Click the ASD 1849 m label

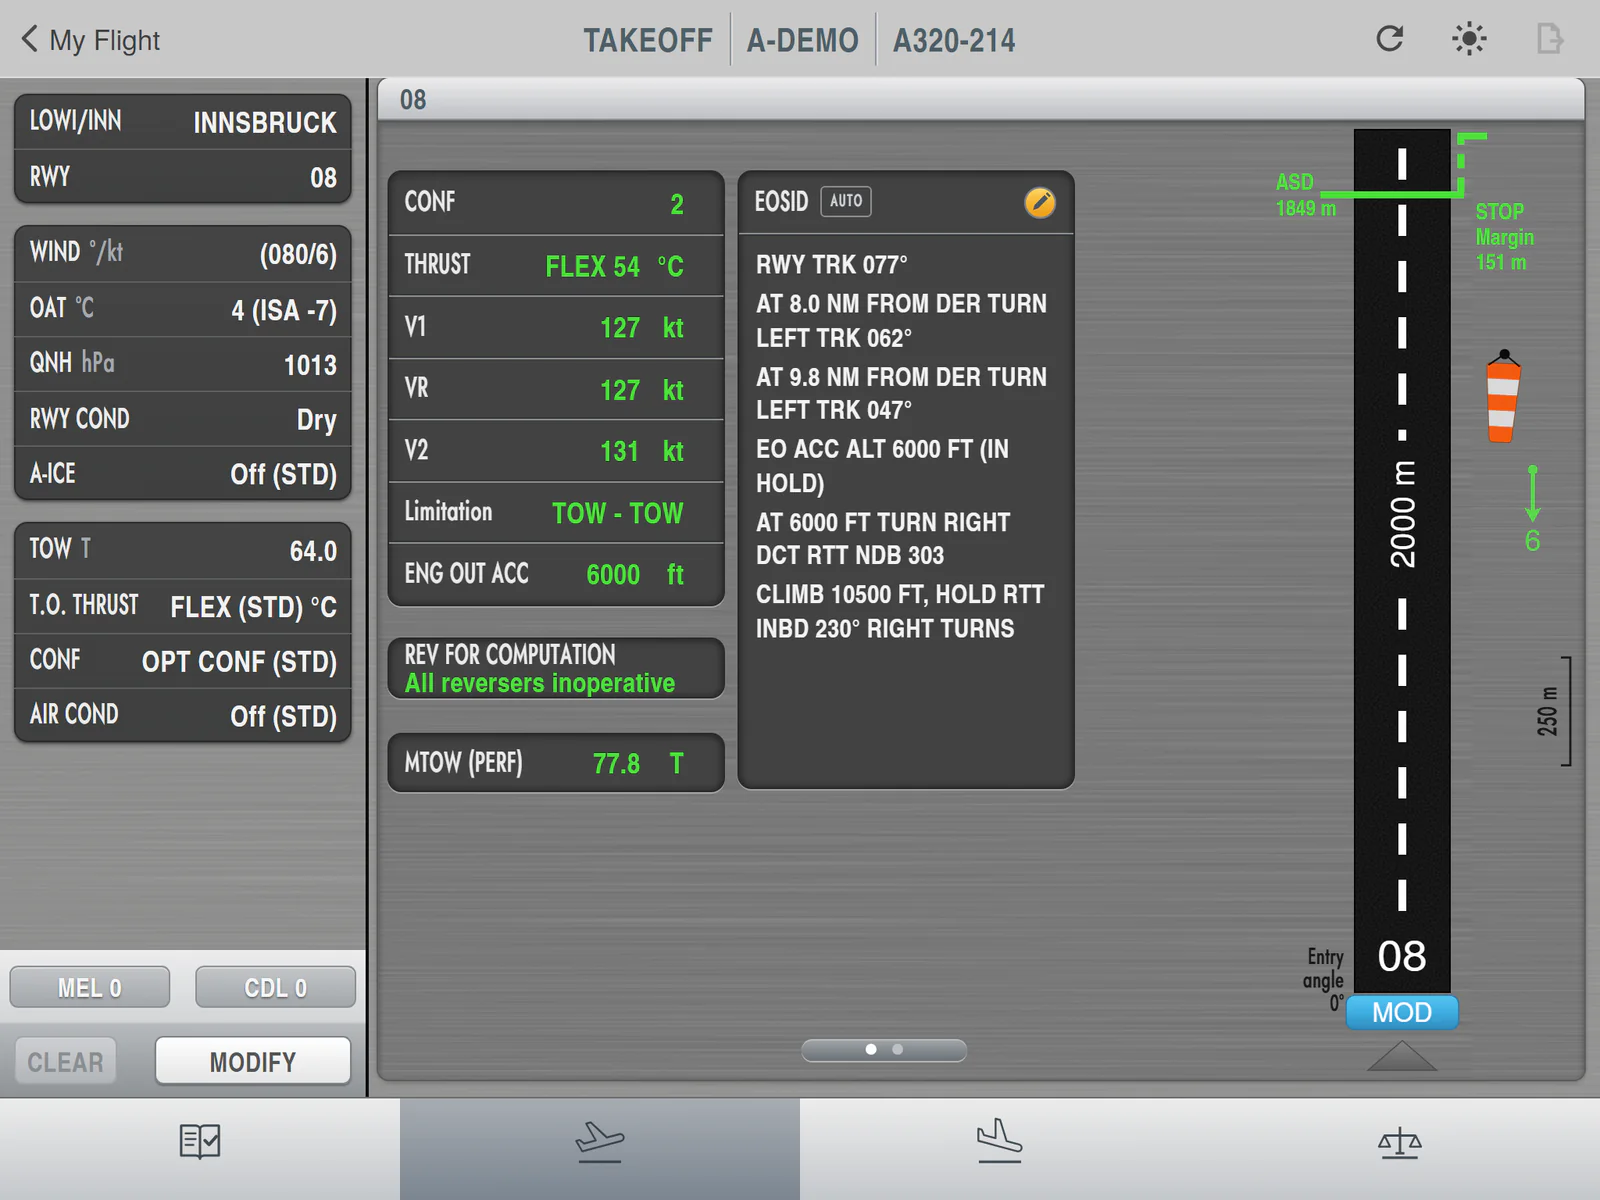(x=1305, y=195)
